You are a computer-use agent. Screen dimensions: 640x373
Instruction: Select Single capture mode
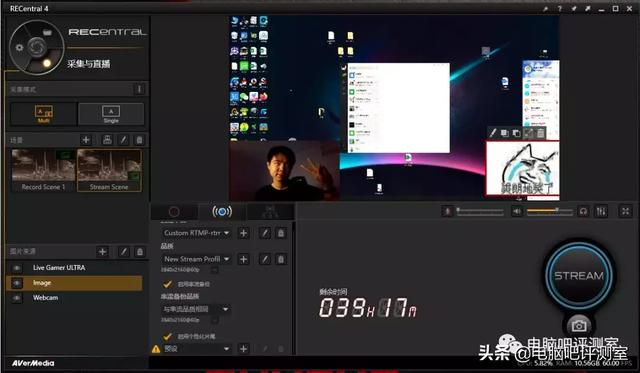pyautogui.click(x=111, y=114)
